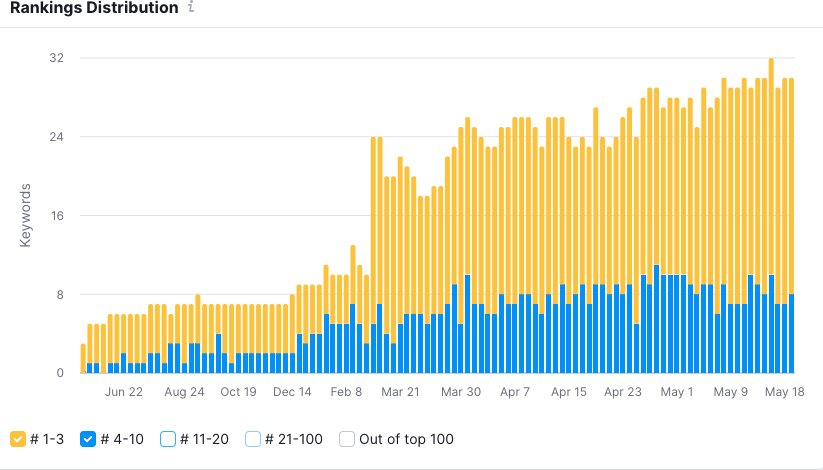Select the # 11-20 legend label
This screenshot has height=470, width=823.
[204, 439]
